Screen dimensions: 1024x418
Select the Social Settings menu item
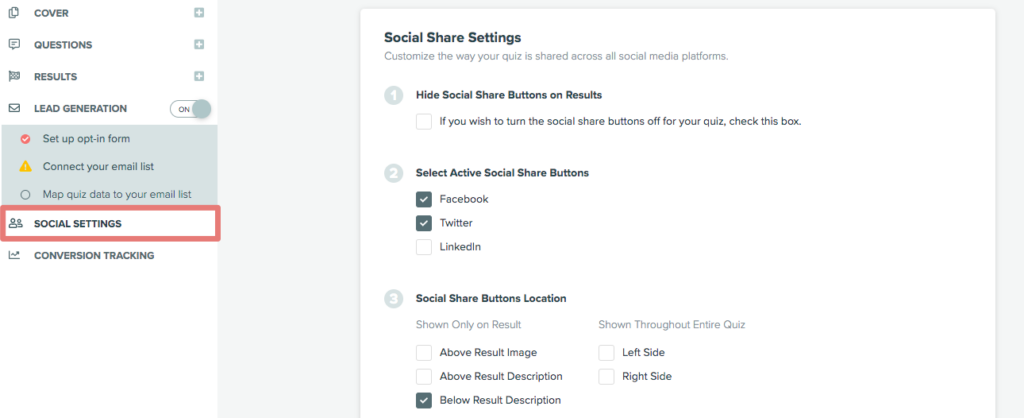tap(110, 223)
